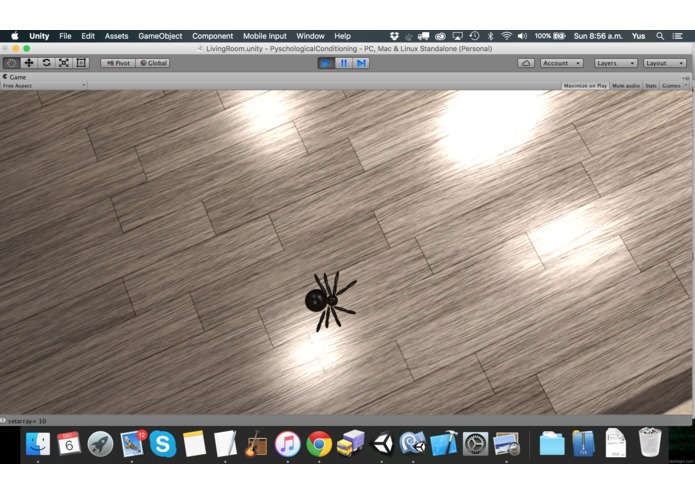Open the Layers dropdown
Image resolution: width=695 pixels, height=494 pixels.
click(616, 63)
